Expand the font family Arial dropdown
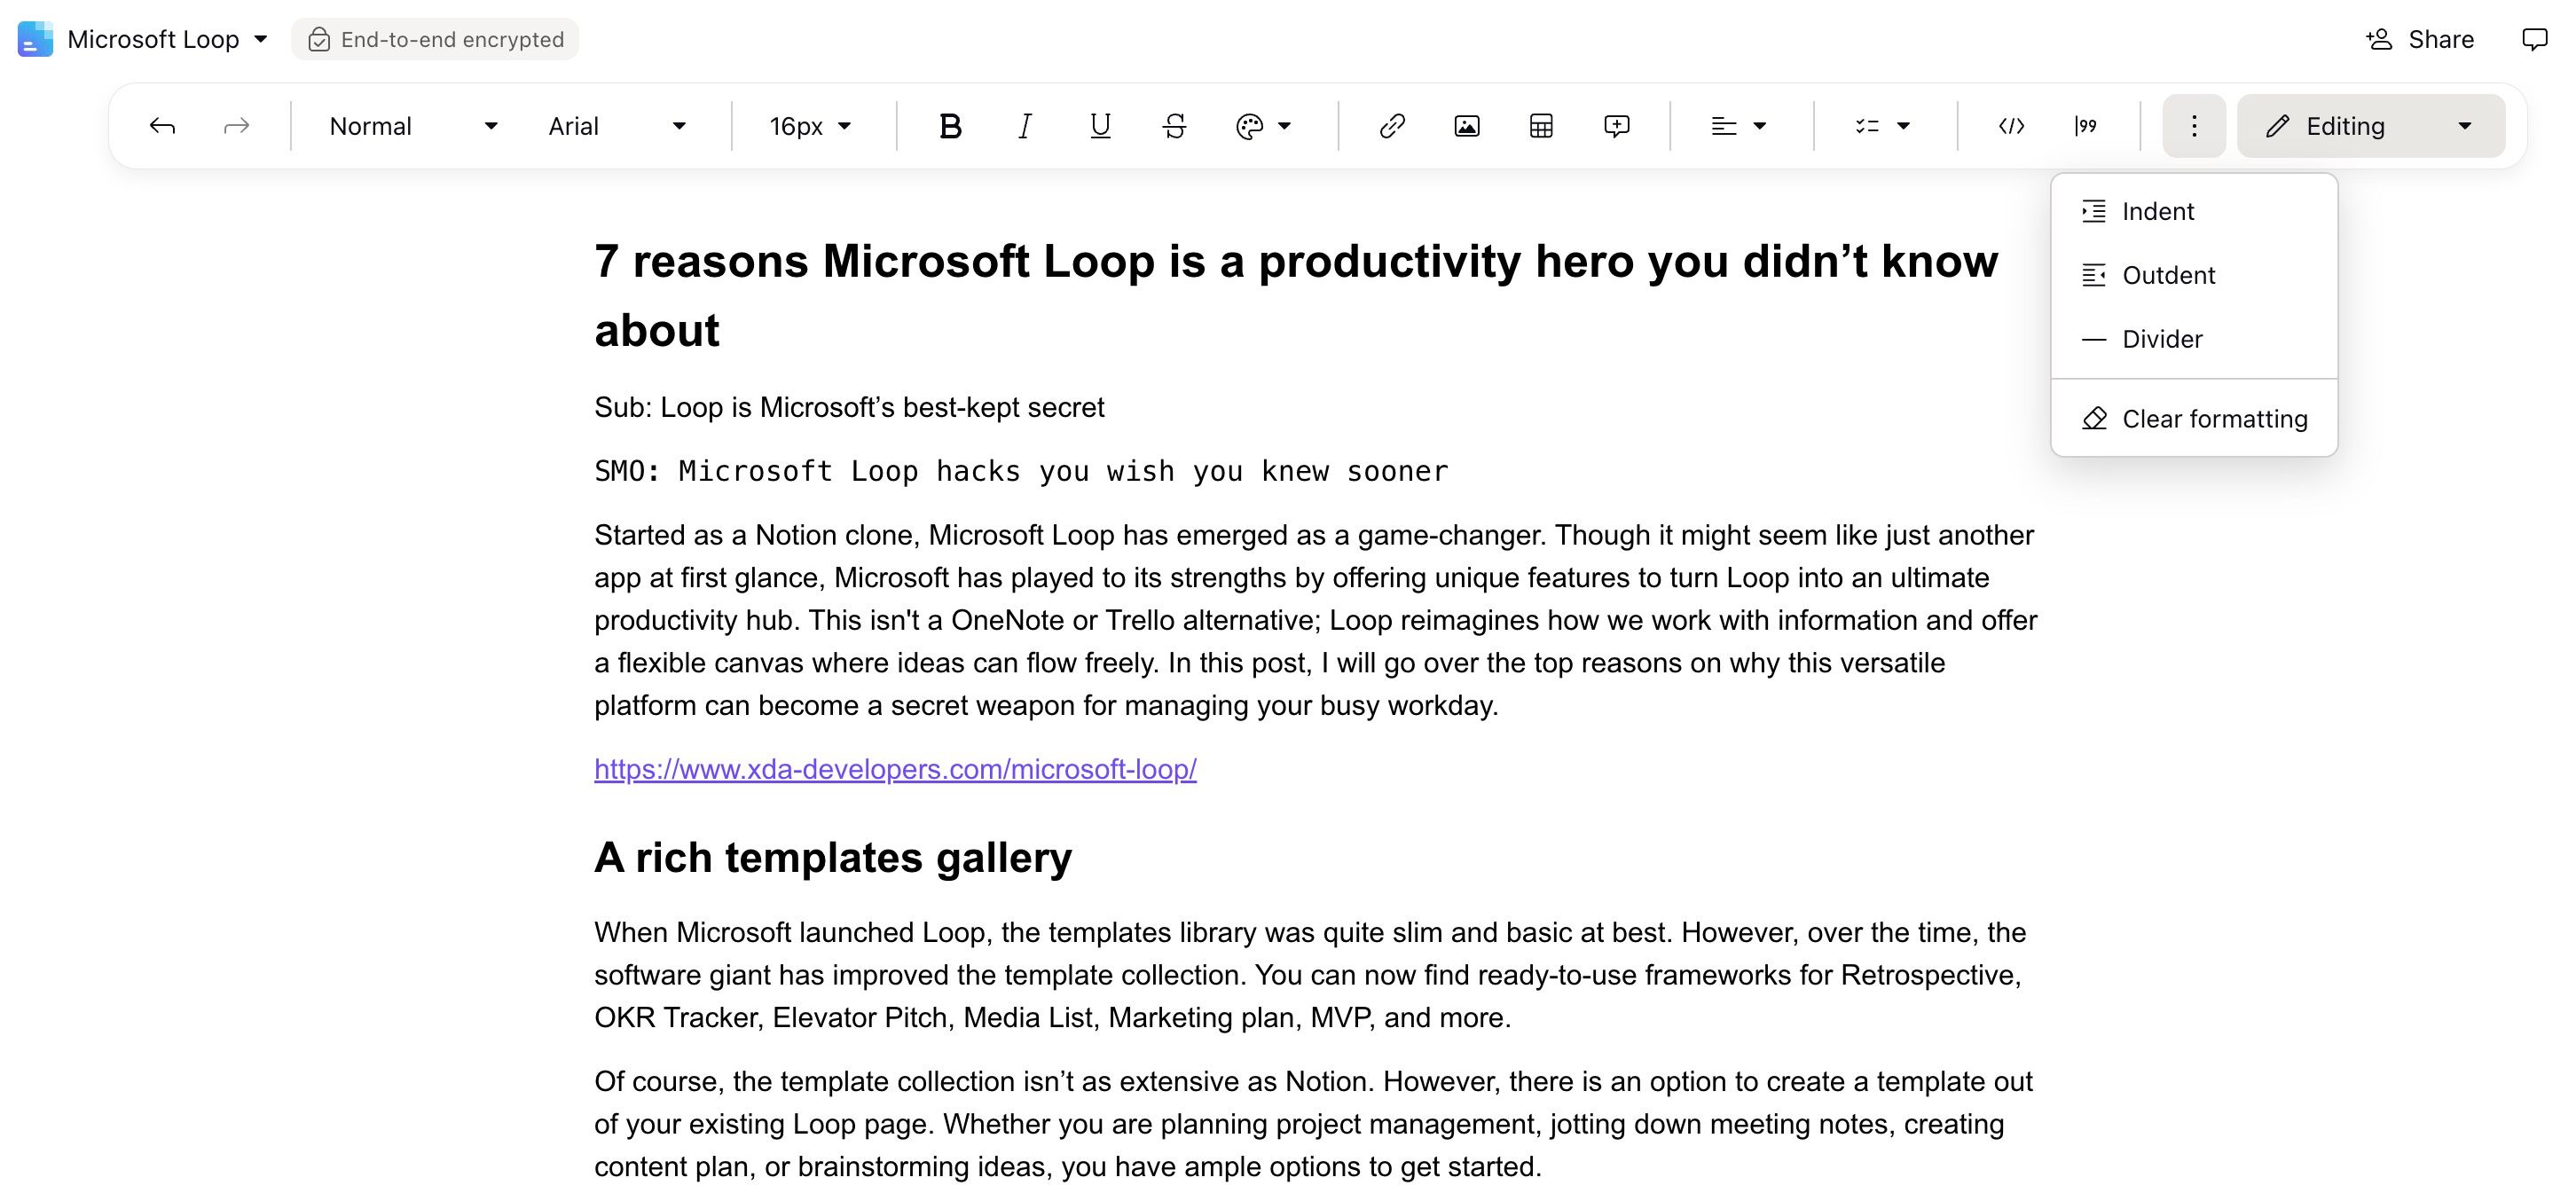 pyautogui.click(x=617, y=125)
